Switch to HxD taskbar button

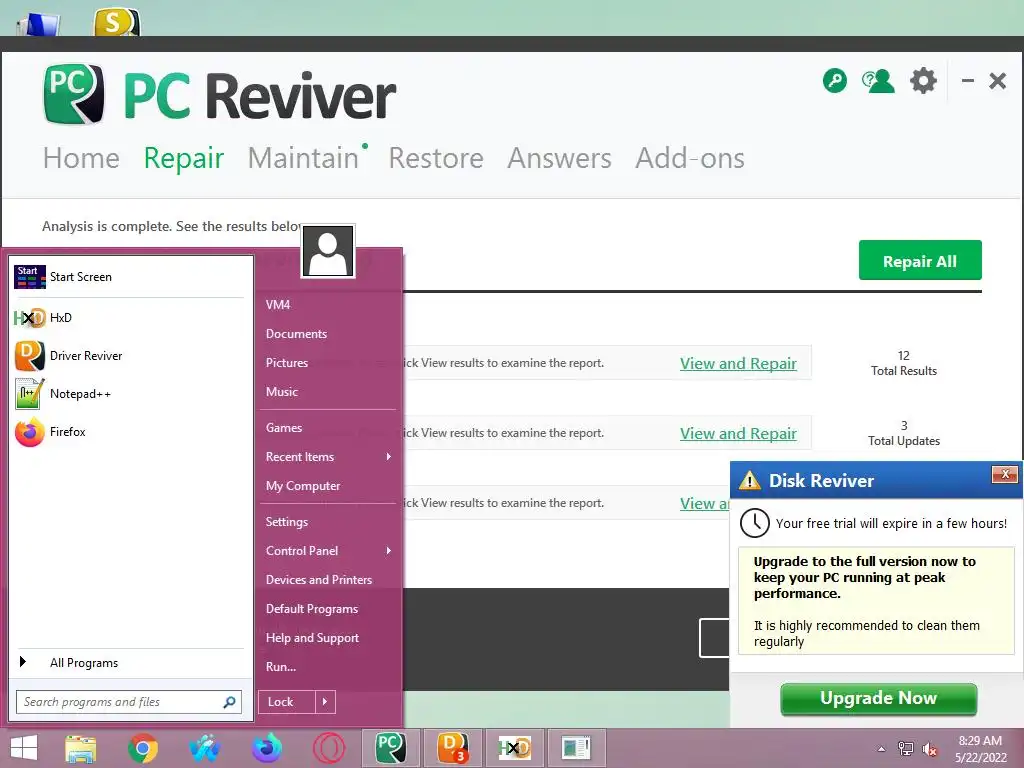pos(514,748)
